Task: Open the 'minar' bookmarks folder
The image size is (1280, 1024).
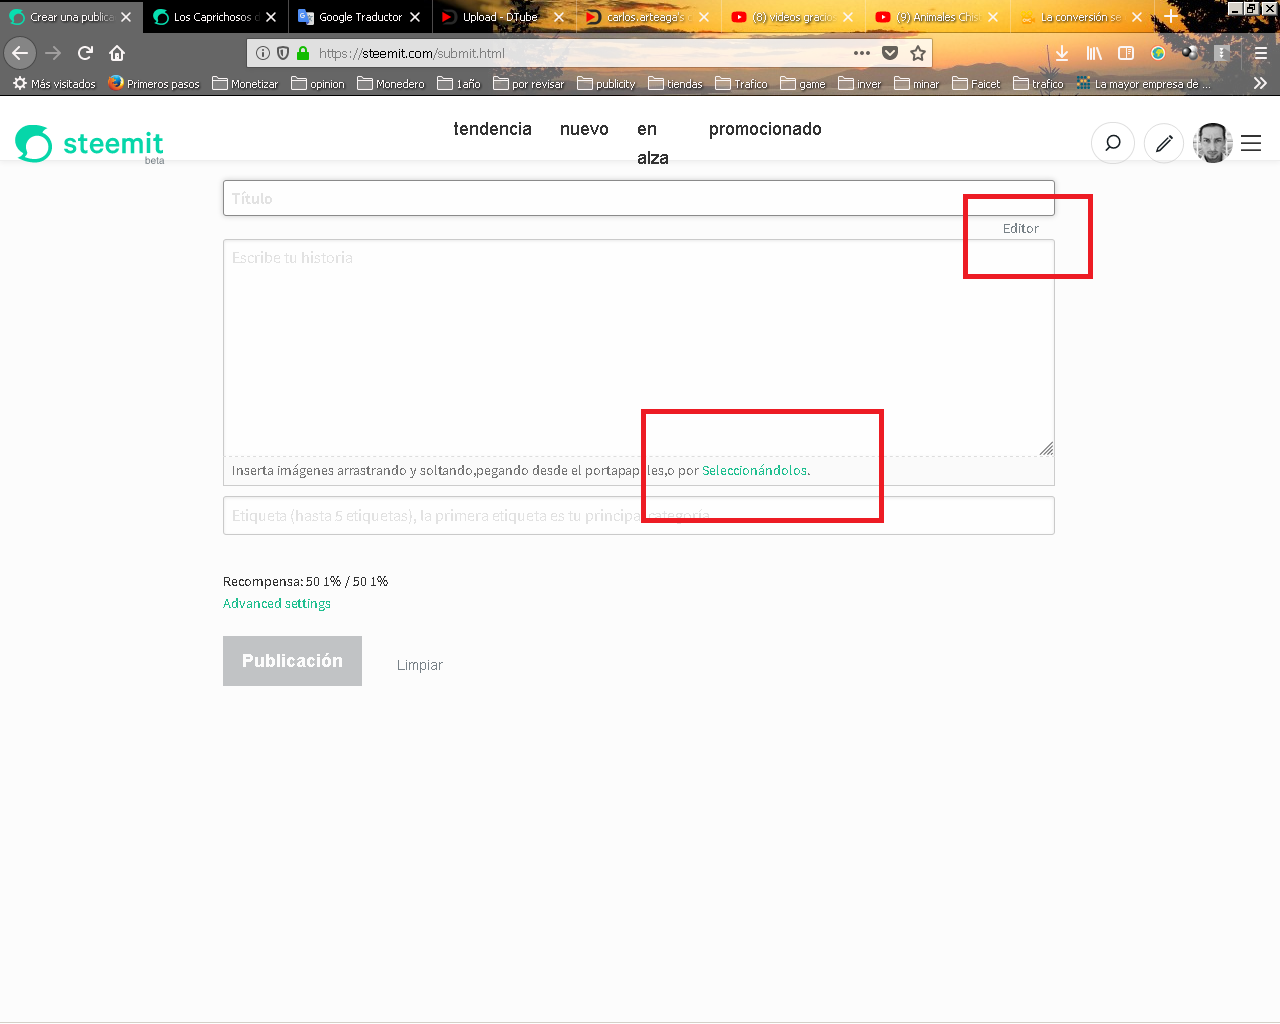Action: pyautogui.click(x=917, y=83)
